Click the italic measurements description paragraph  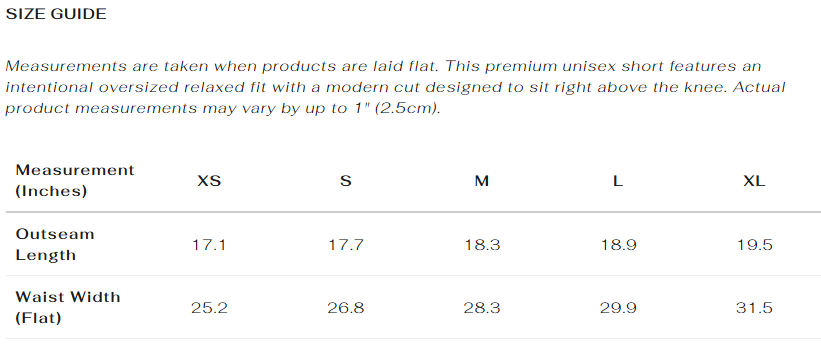click(396, 87)
